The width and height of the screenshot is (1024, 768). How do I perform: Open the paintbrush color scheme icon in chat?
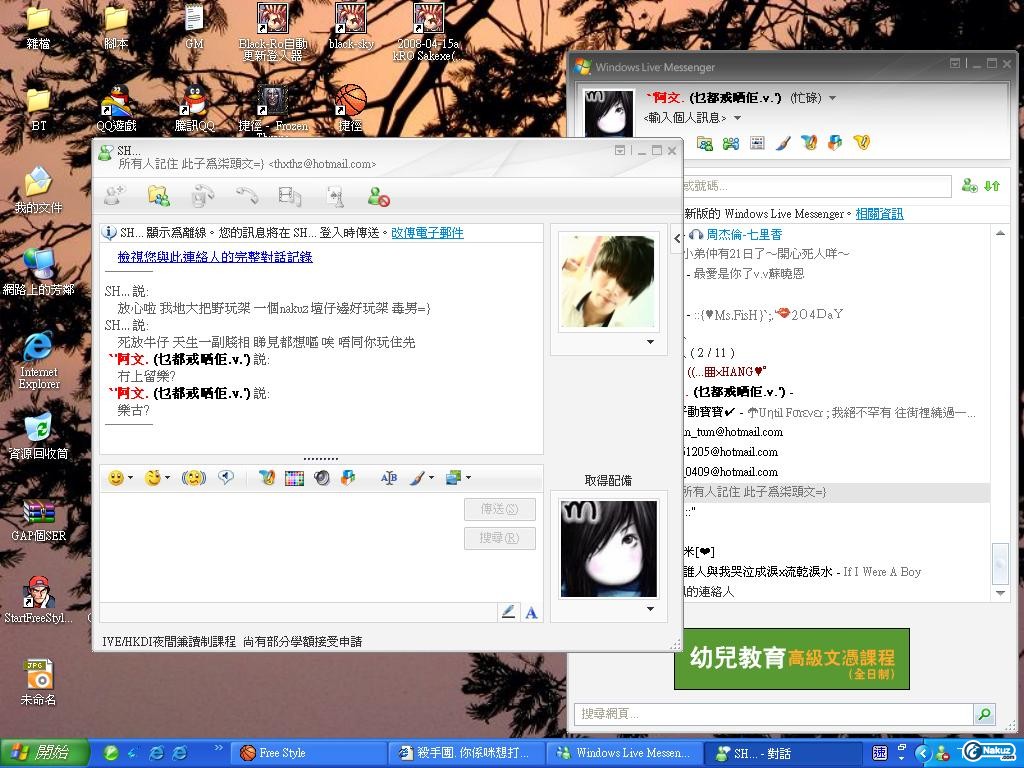click(417, 479)
